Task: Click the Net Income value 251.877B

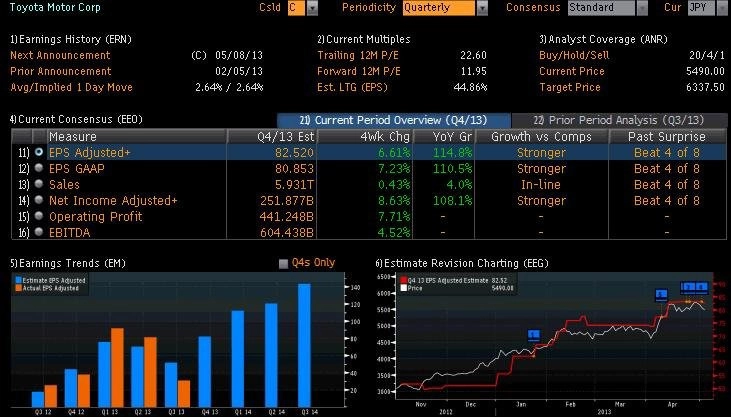Action: (x=287, y=201)
